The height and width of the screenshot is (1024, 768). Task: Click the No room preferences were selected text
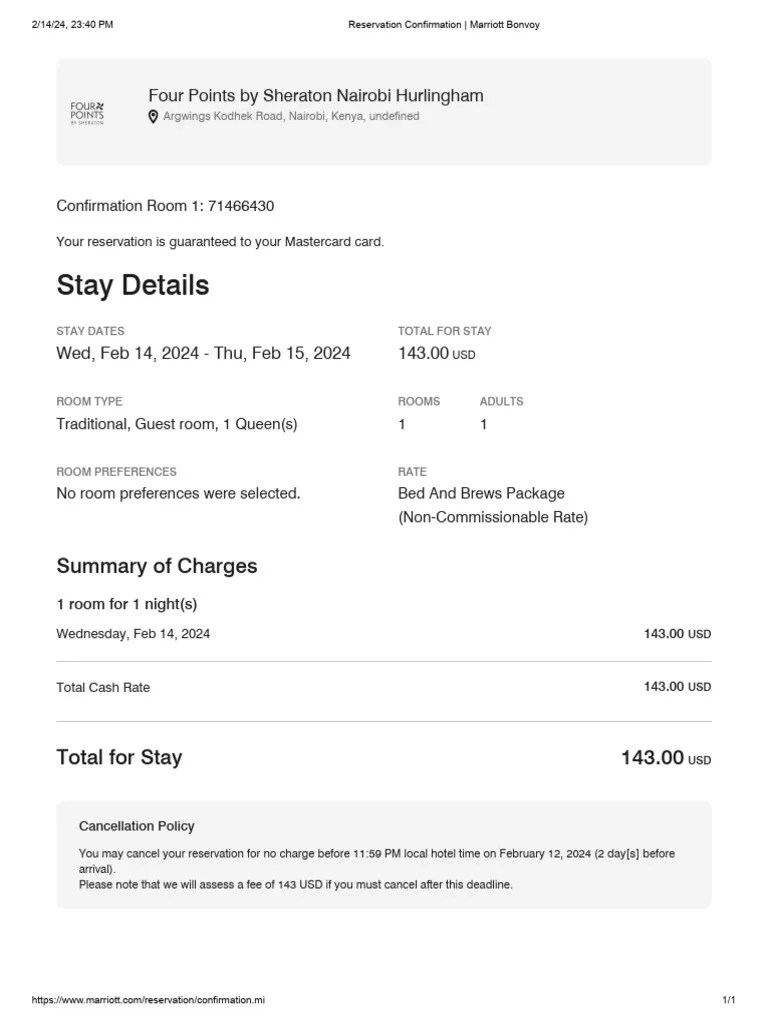[178, 493]
